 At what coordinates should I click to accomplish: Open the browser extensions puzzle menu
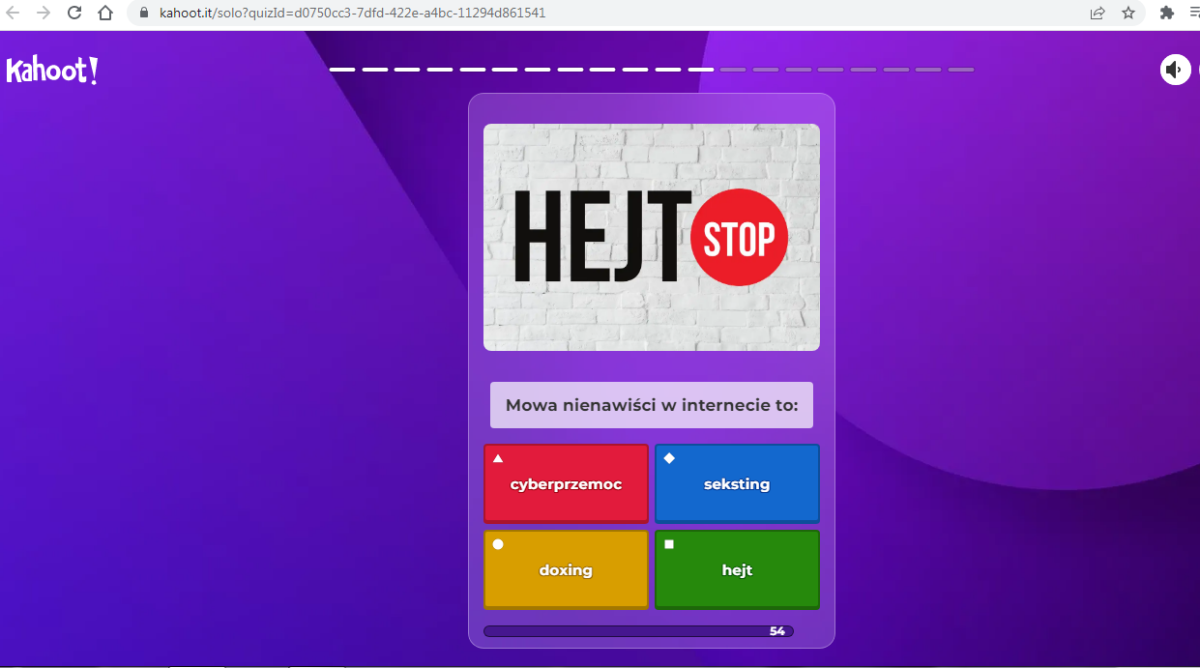[1166, 13]
